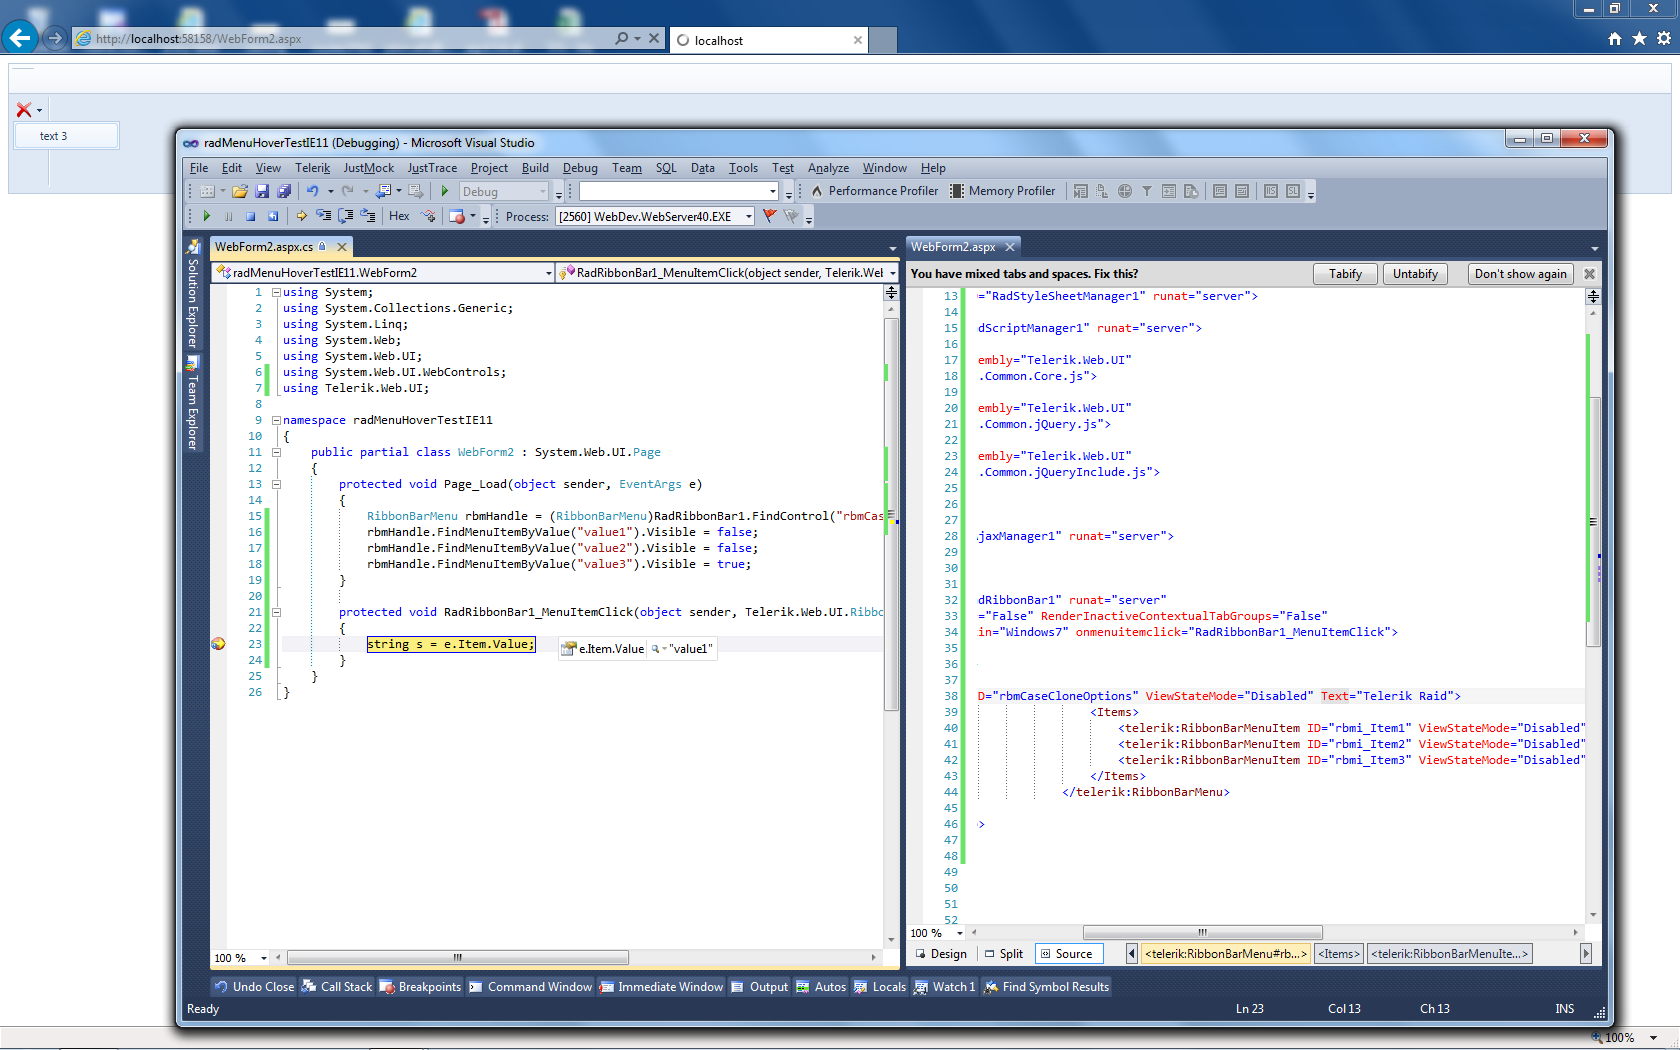Image resolution: width=1680 pixels, height=1050 pixels.
Task: Select telerik:RibbonBarMenu#rb... breadcrumb tag
Action: point(1225,954)
